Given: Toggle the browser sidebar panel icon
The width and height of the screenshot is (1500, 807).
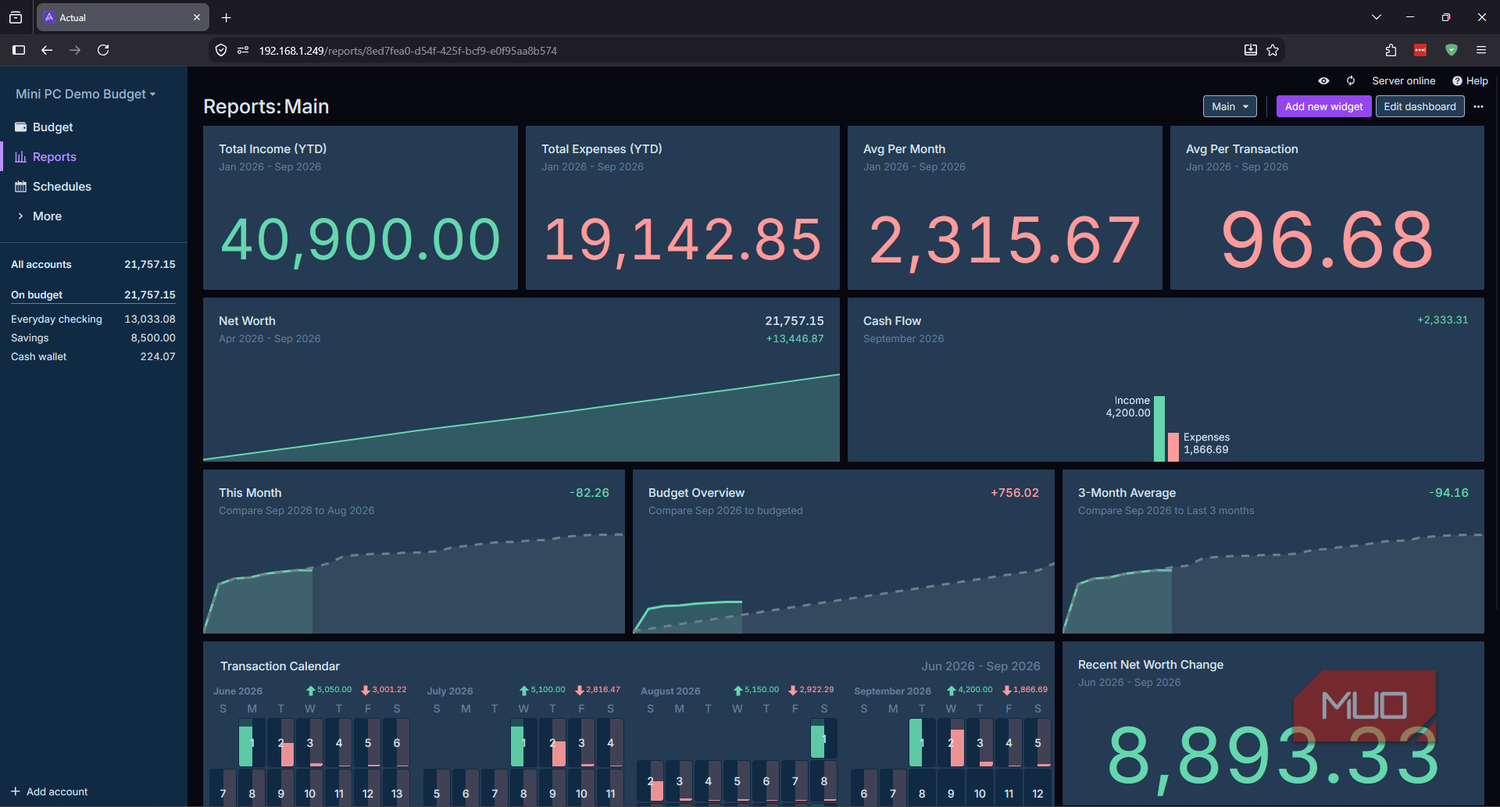Looking at the screenshot, I should pyautogui.click(x=18, y=50).
